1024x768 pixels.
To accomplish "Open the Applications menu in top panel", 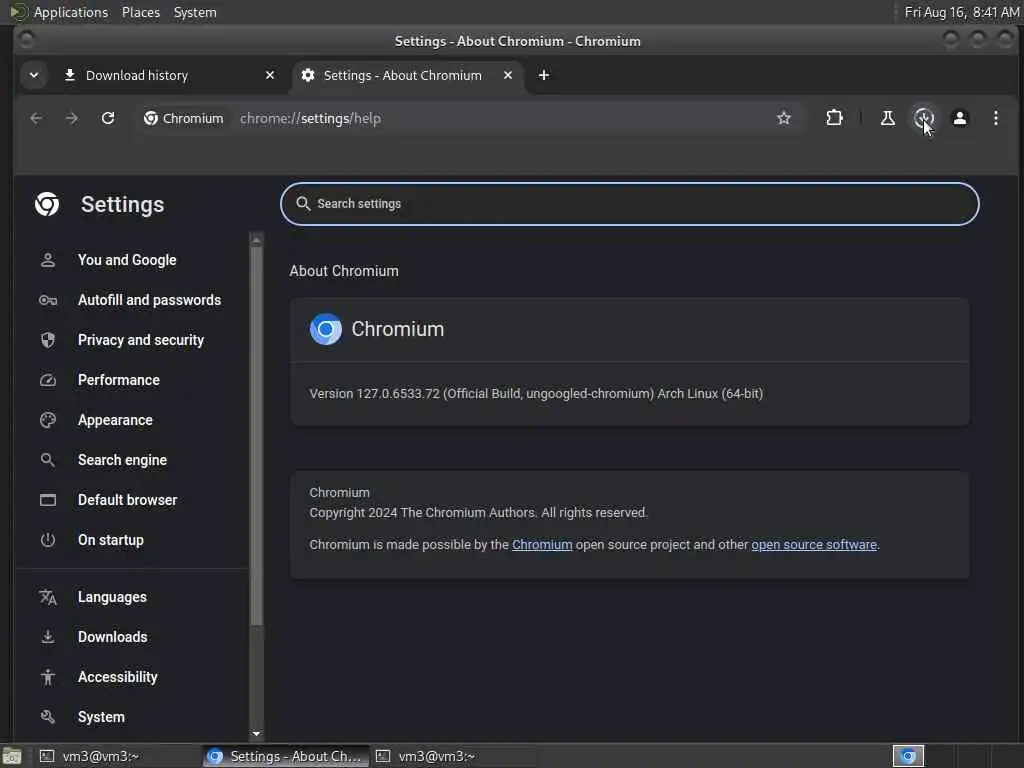I will (x=71, y=12).
